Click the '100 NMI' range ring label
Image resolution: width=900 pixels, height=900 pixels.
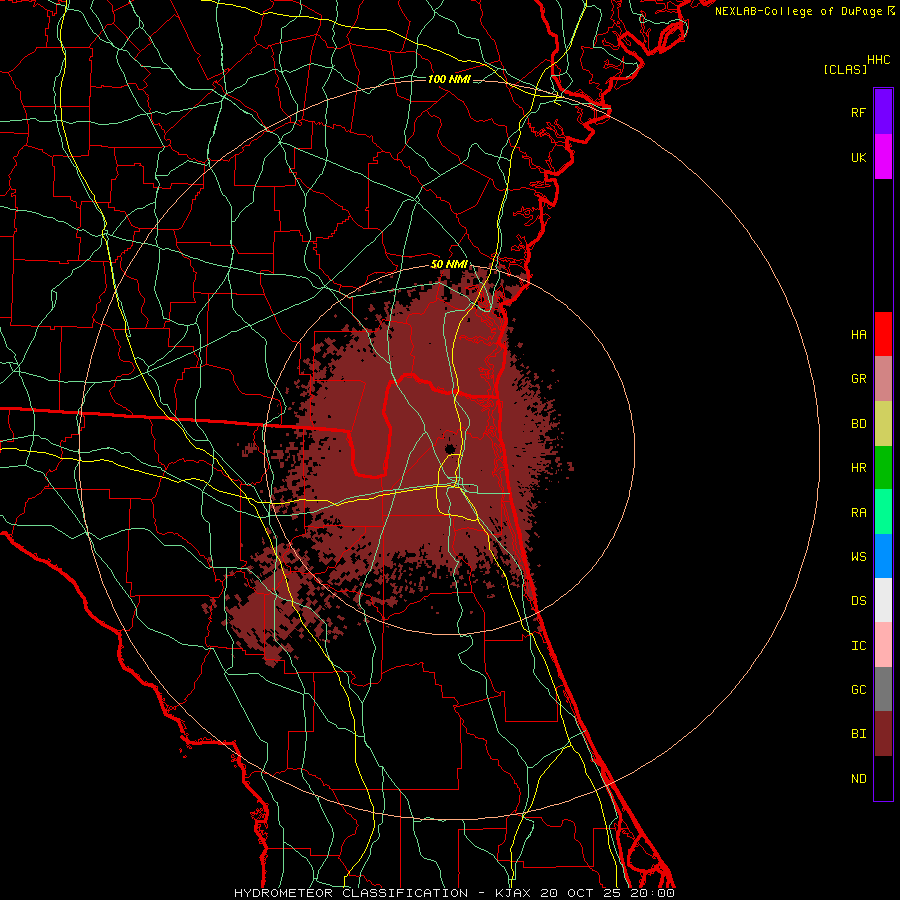coord(449,79)
